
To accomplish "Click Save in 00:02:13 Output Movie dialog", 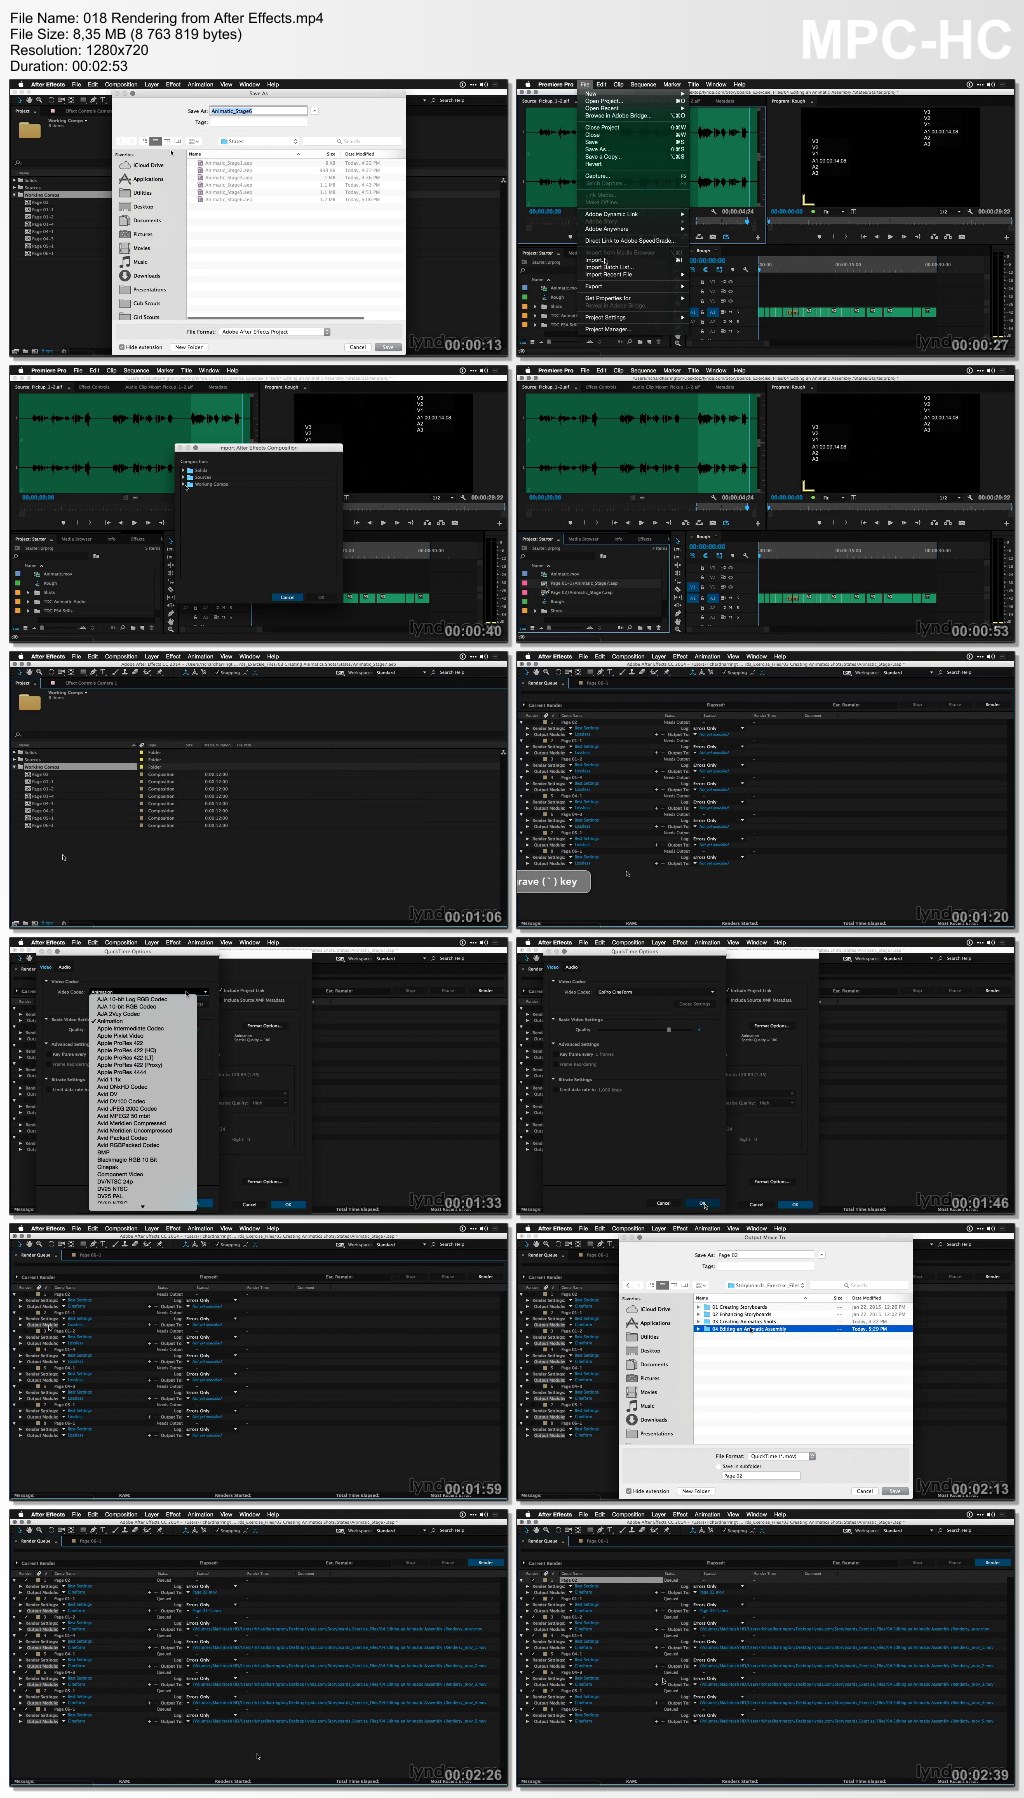I will coord(895,1491).
